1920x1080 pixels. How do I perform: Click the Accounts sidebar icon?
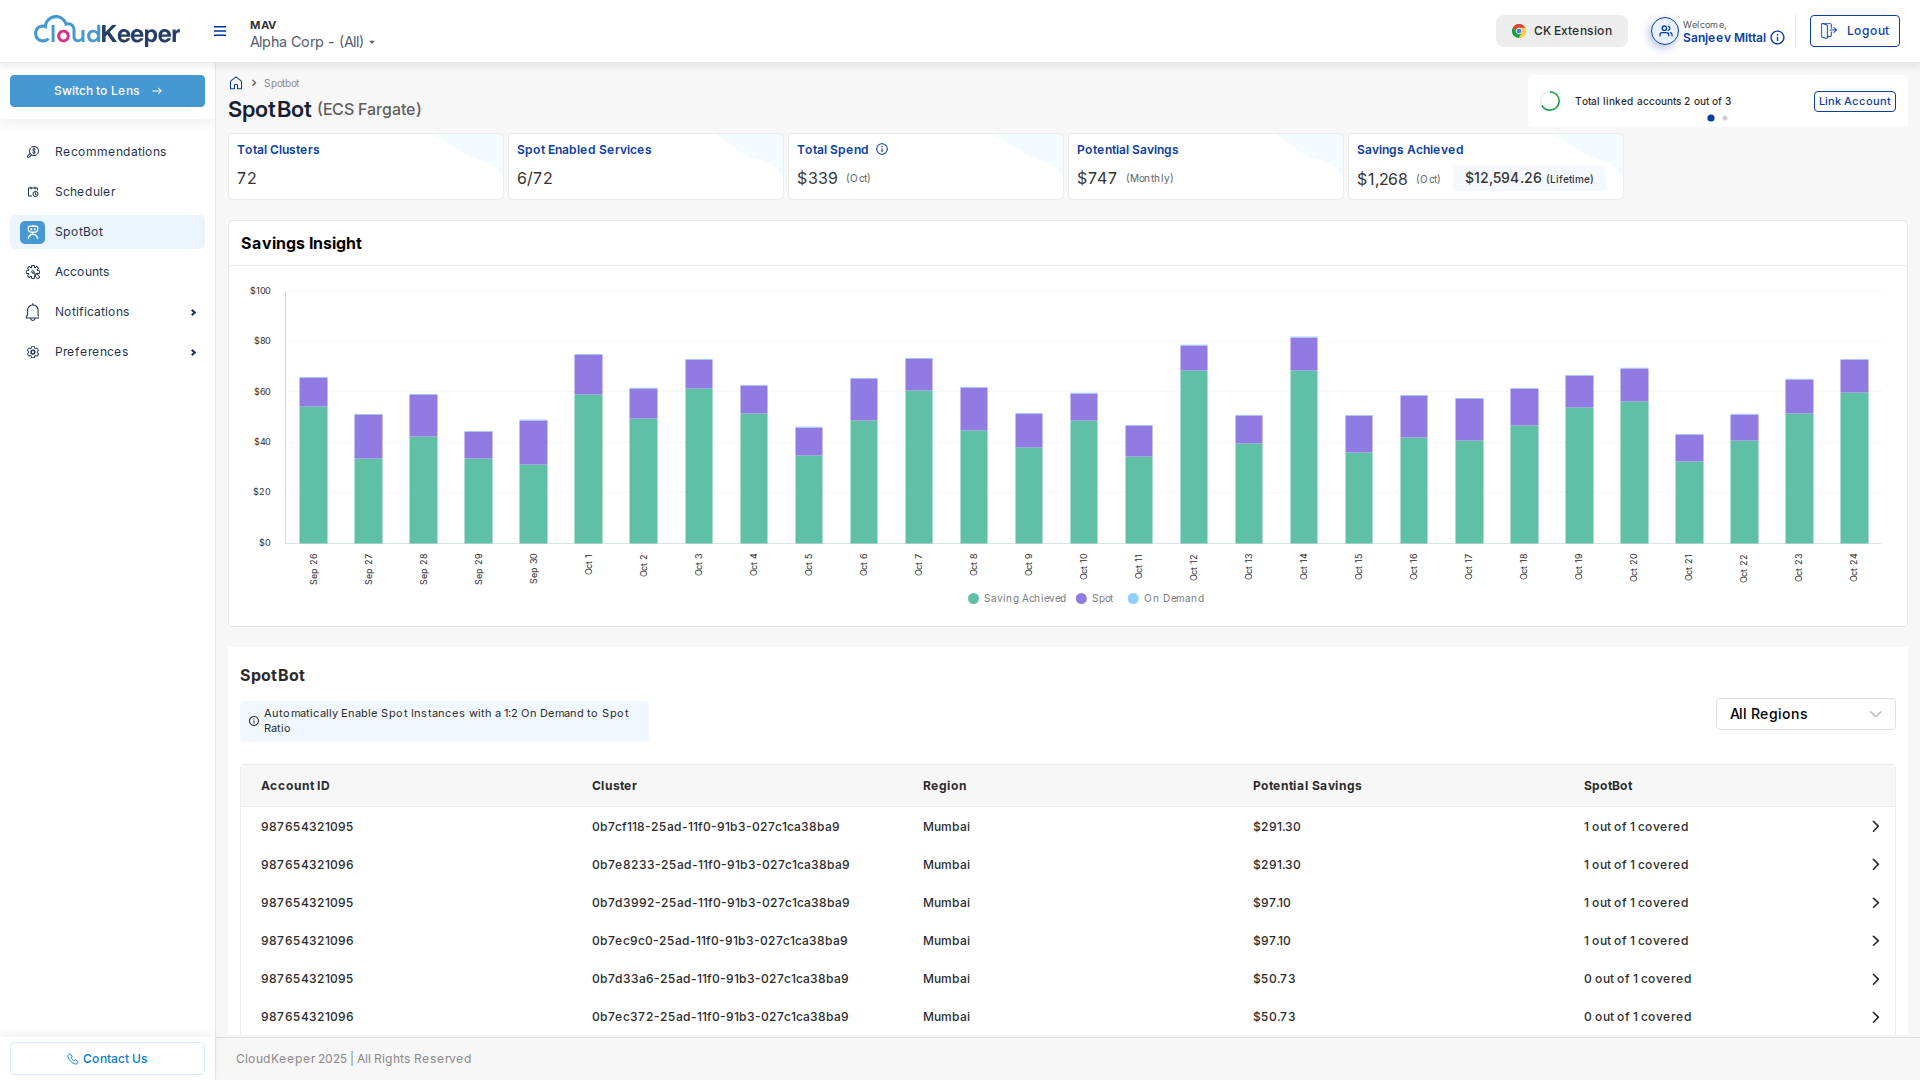33,272
